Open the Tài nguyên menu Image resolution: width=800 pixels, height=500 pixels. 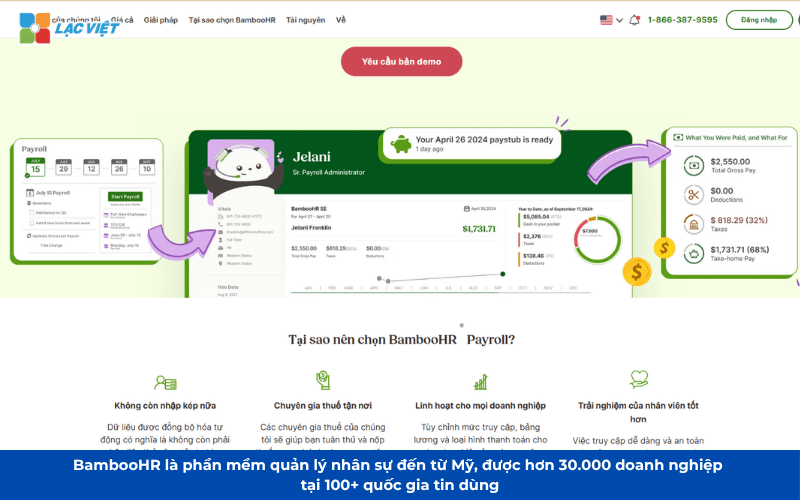(305, 20)
